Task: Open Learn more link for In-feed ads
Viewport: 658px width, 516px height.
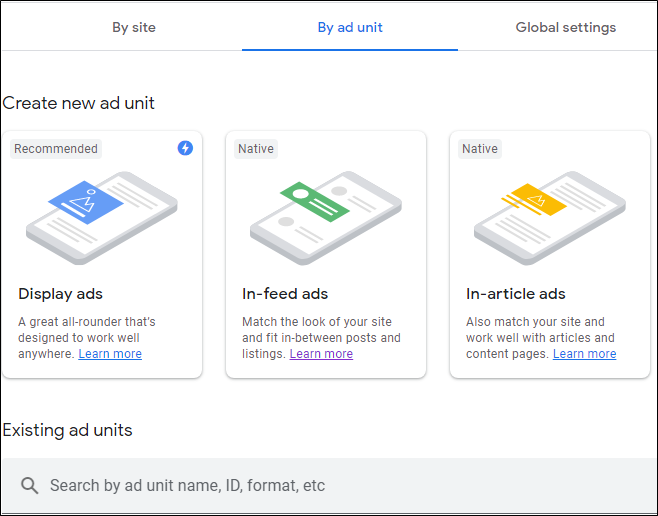Action: click(321, 354)
